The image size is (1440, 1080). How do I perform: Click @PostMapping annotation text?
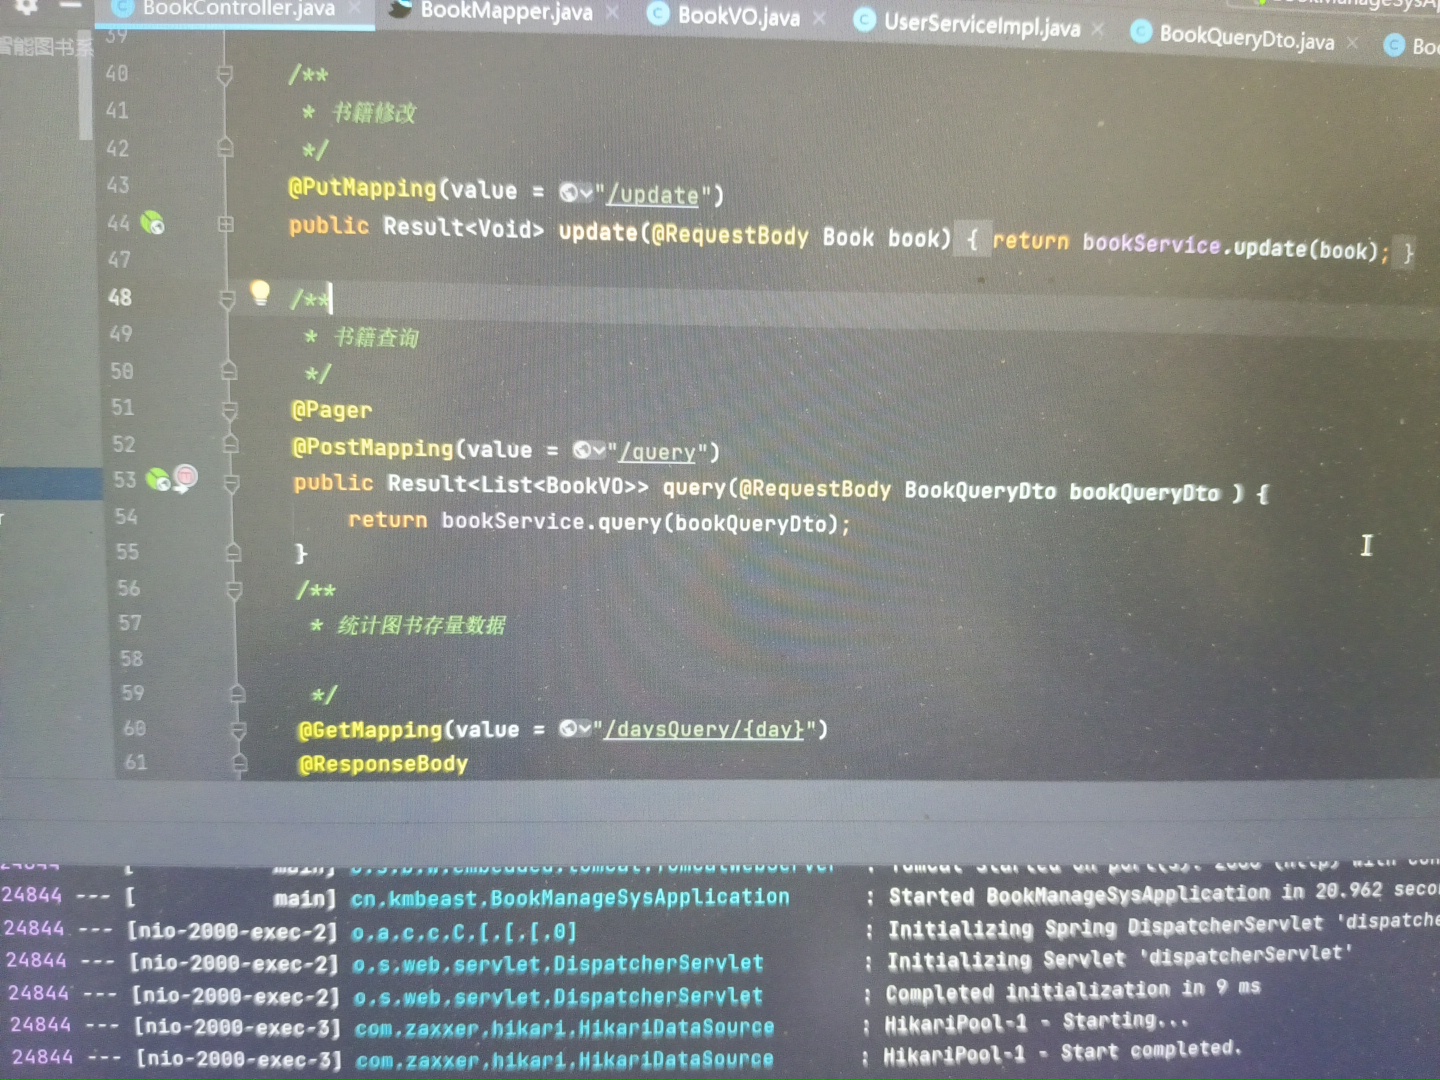pos(372,447)
